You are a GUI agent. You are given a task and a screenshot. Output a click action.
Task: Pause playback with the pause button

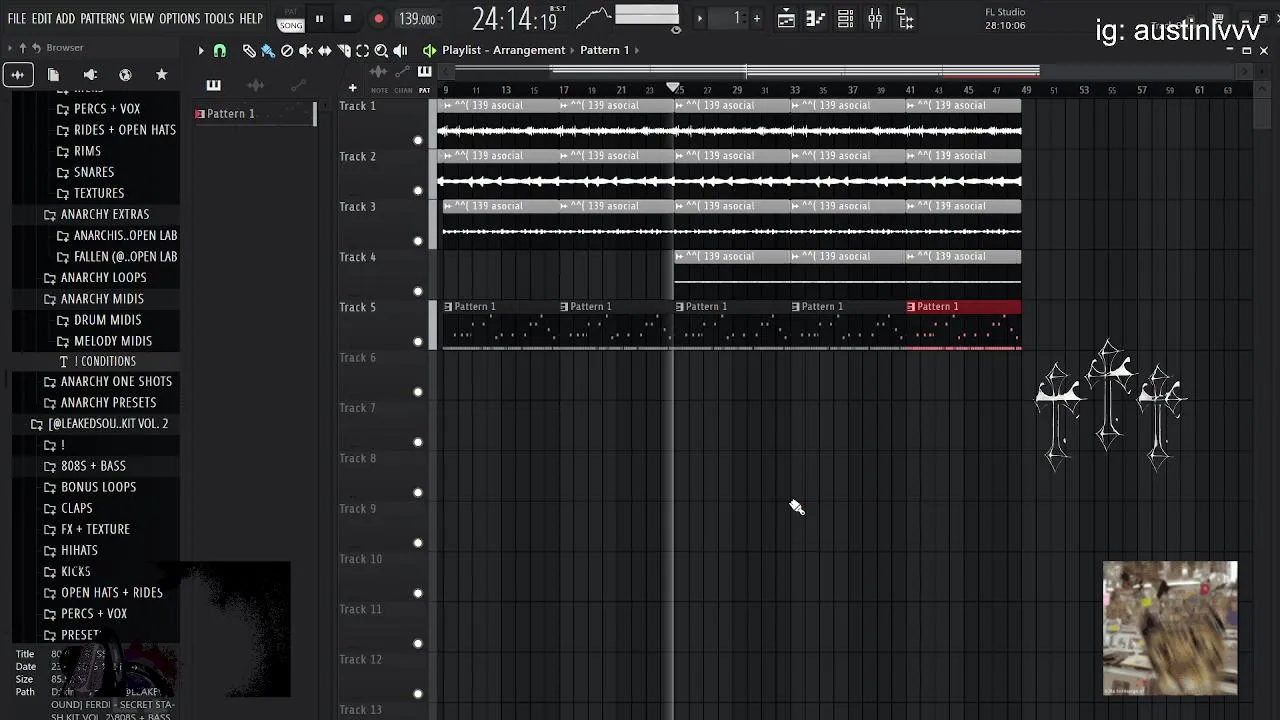click(319, 18)
